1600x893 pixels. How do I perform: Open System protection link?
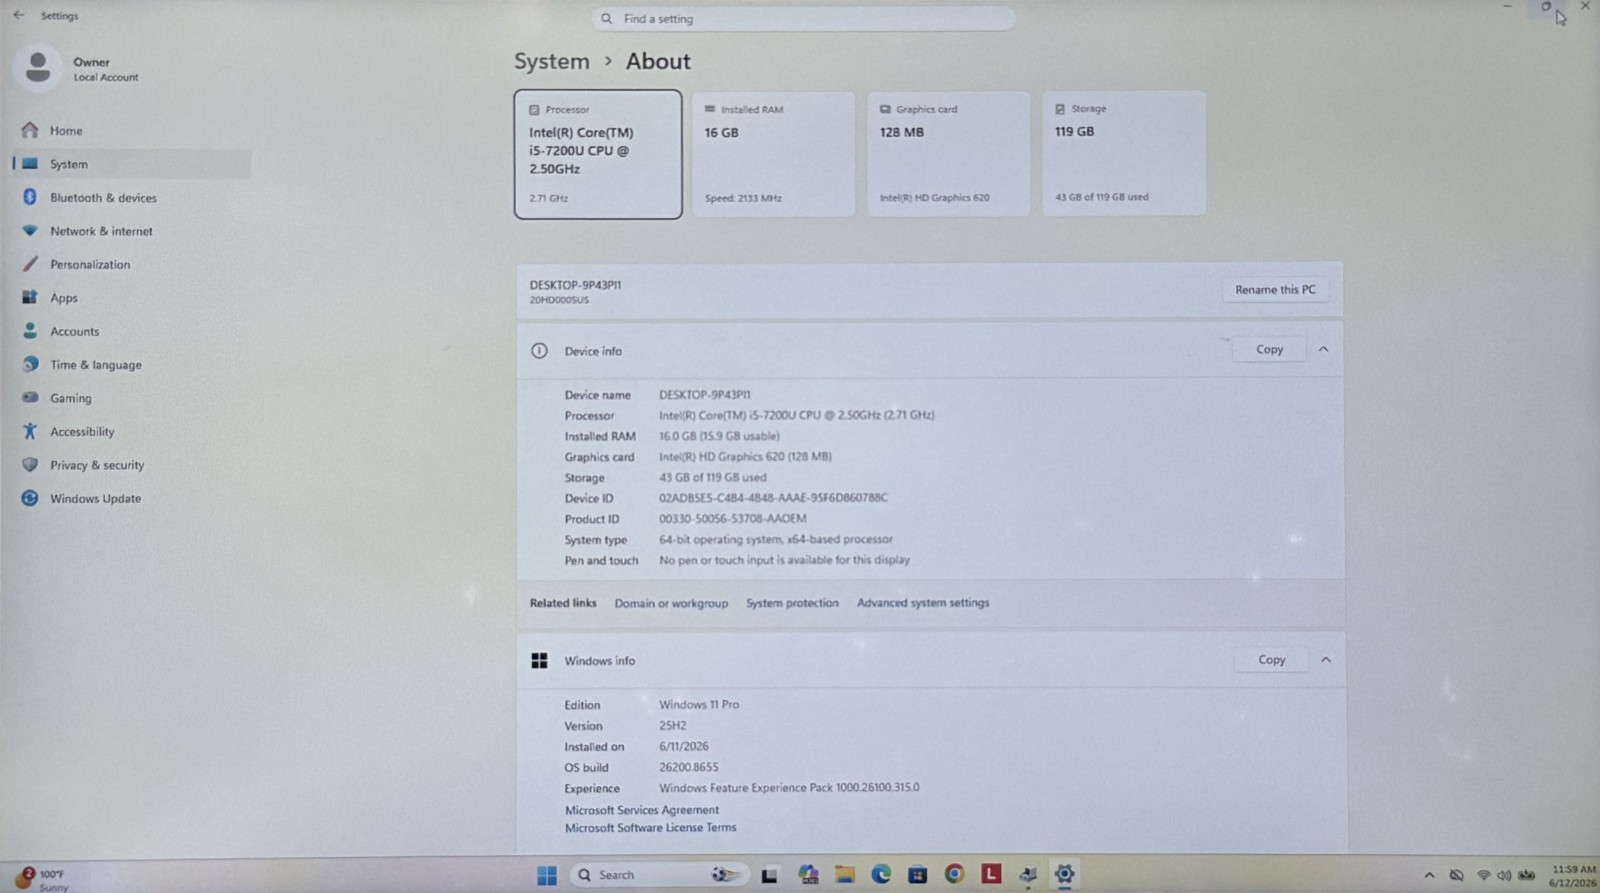pos(792,603)
